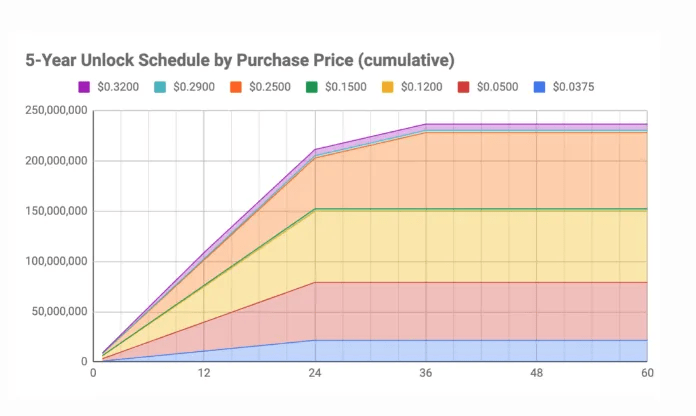Viewport: 696px width, 416px height.
Task: Click the red $0.0500 legend swatch
Action: point(466,87)
